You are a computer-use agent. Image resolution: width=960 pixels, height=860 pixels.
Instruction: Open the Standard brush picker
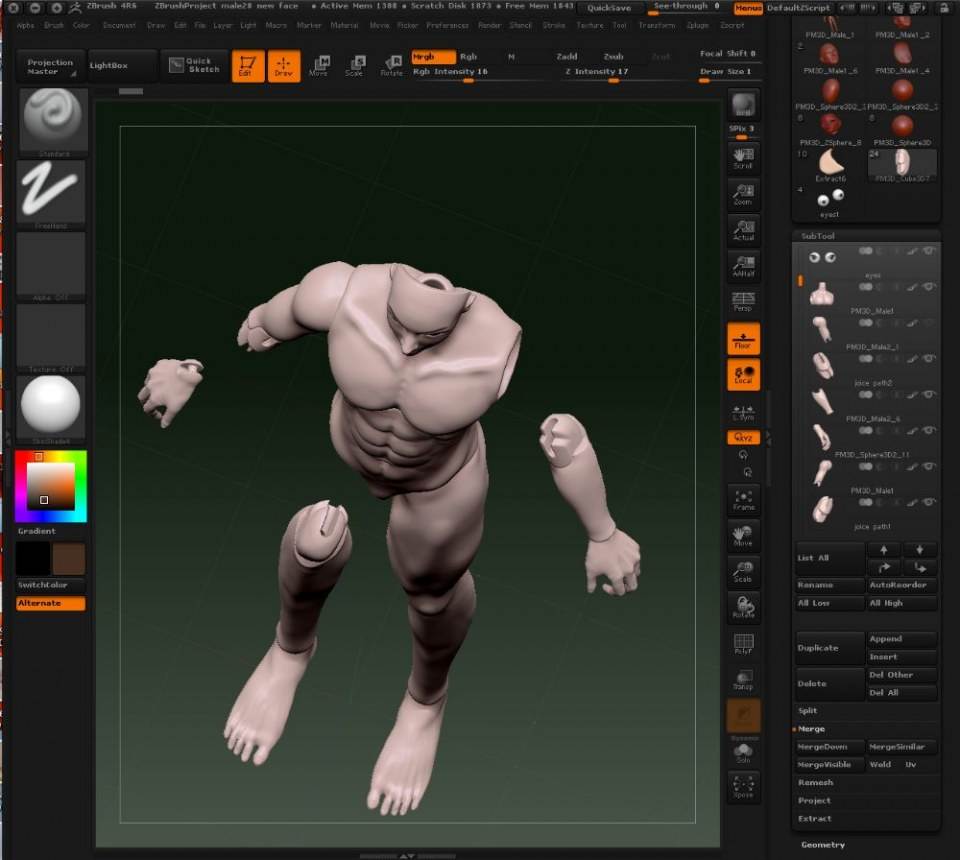click(53, 121)
